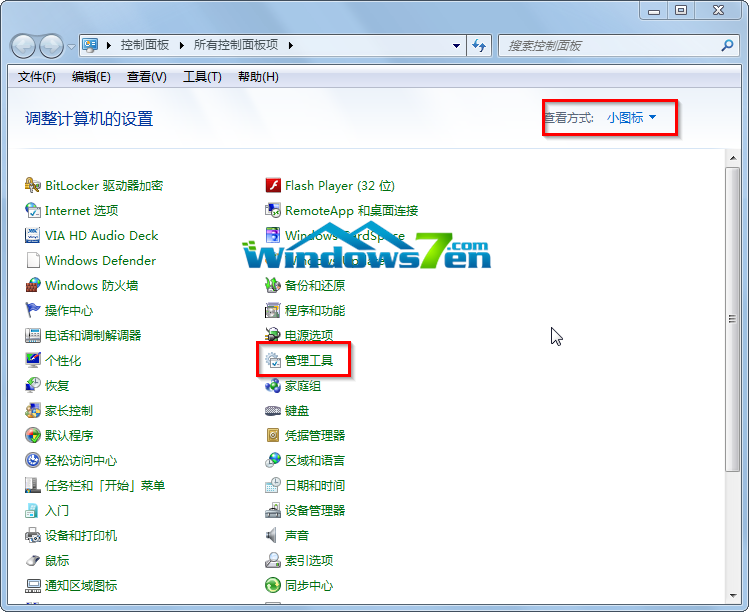
Task: Click the 声音 speaker icon
Action: click(x=273, y=535)
